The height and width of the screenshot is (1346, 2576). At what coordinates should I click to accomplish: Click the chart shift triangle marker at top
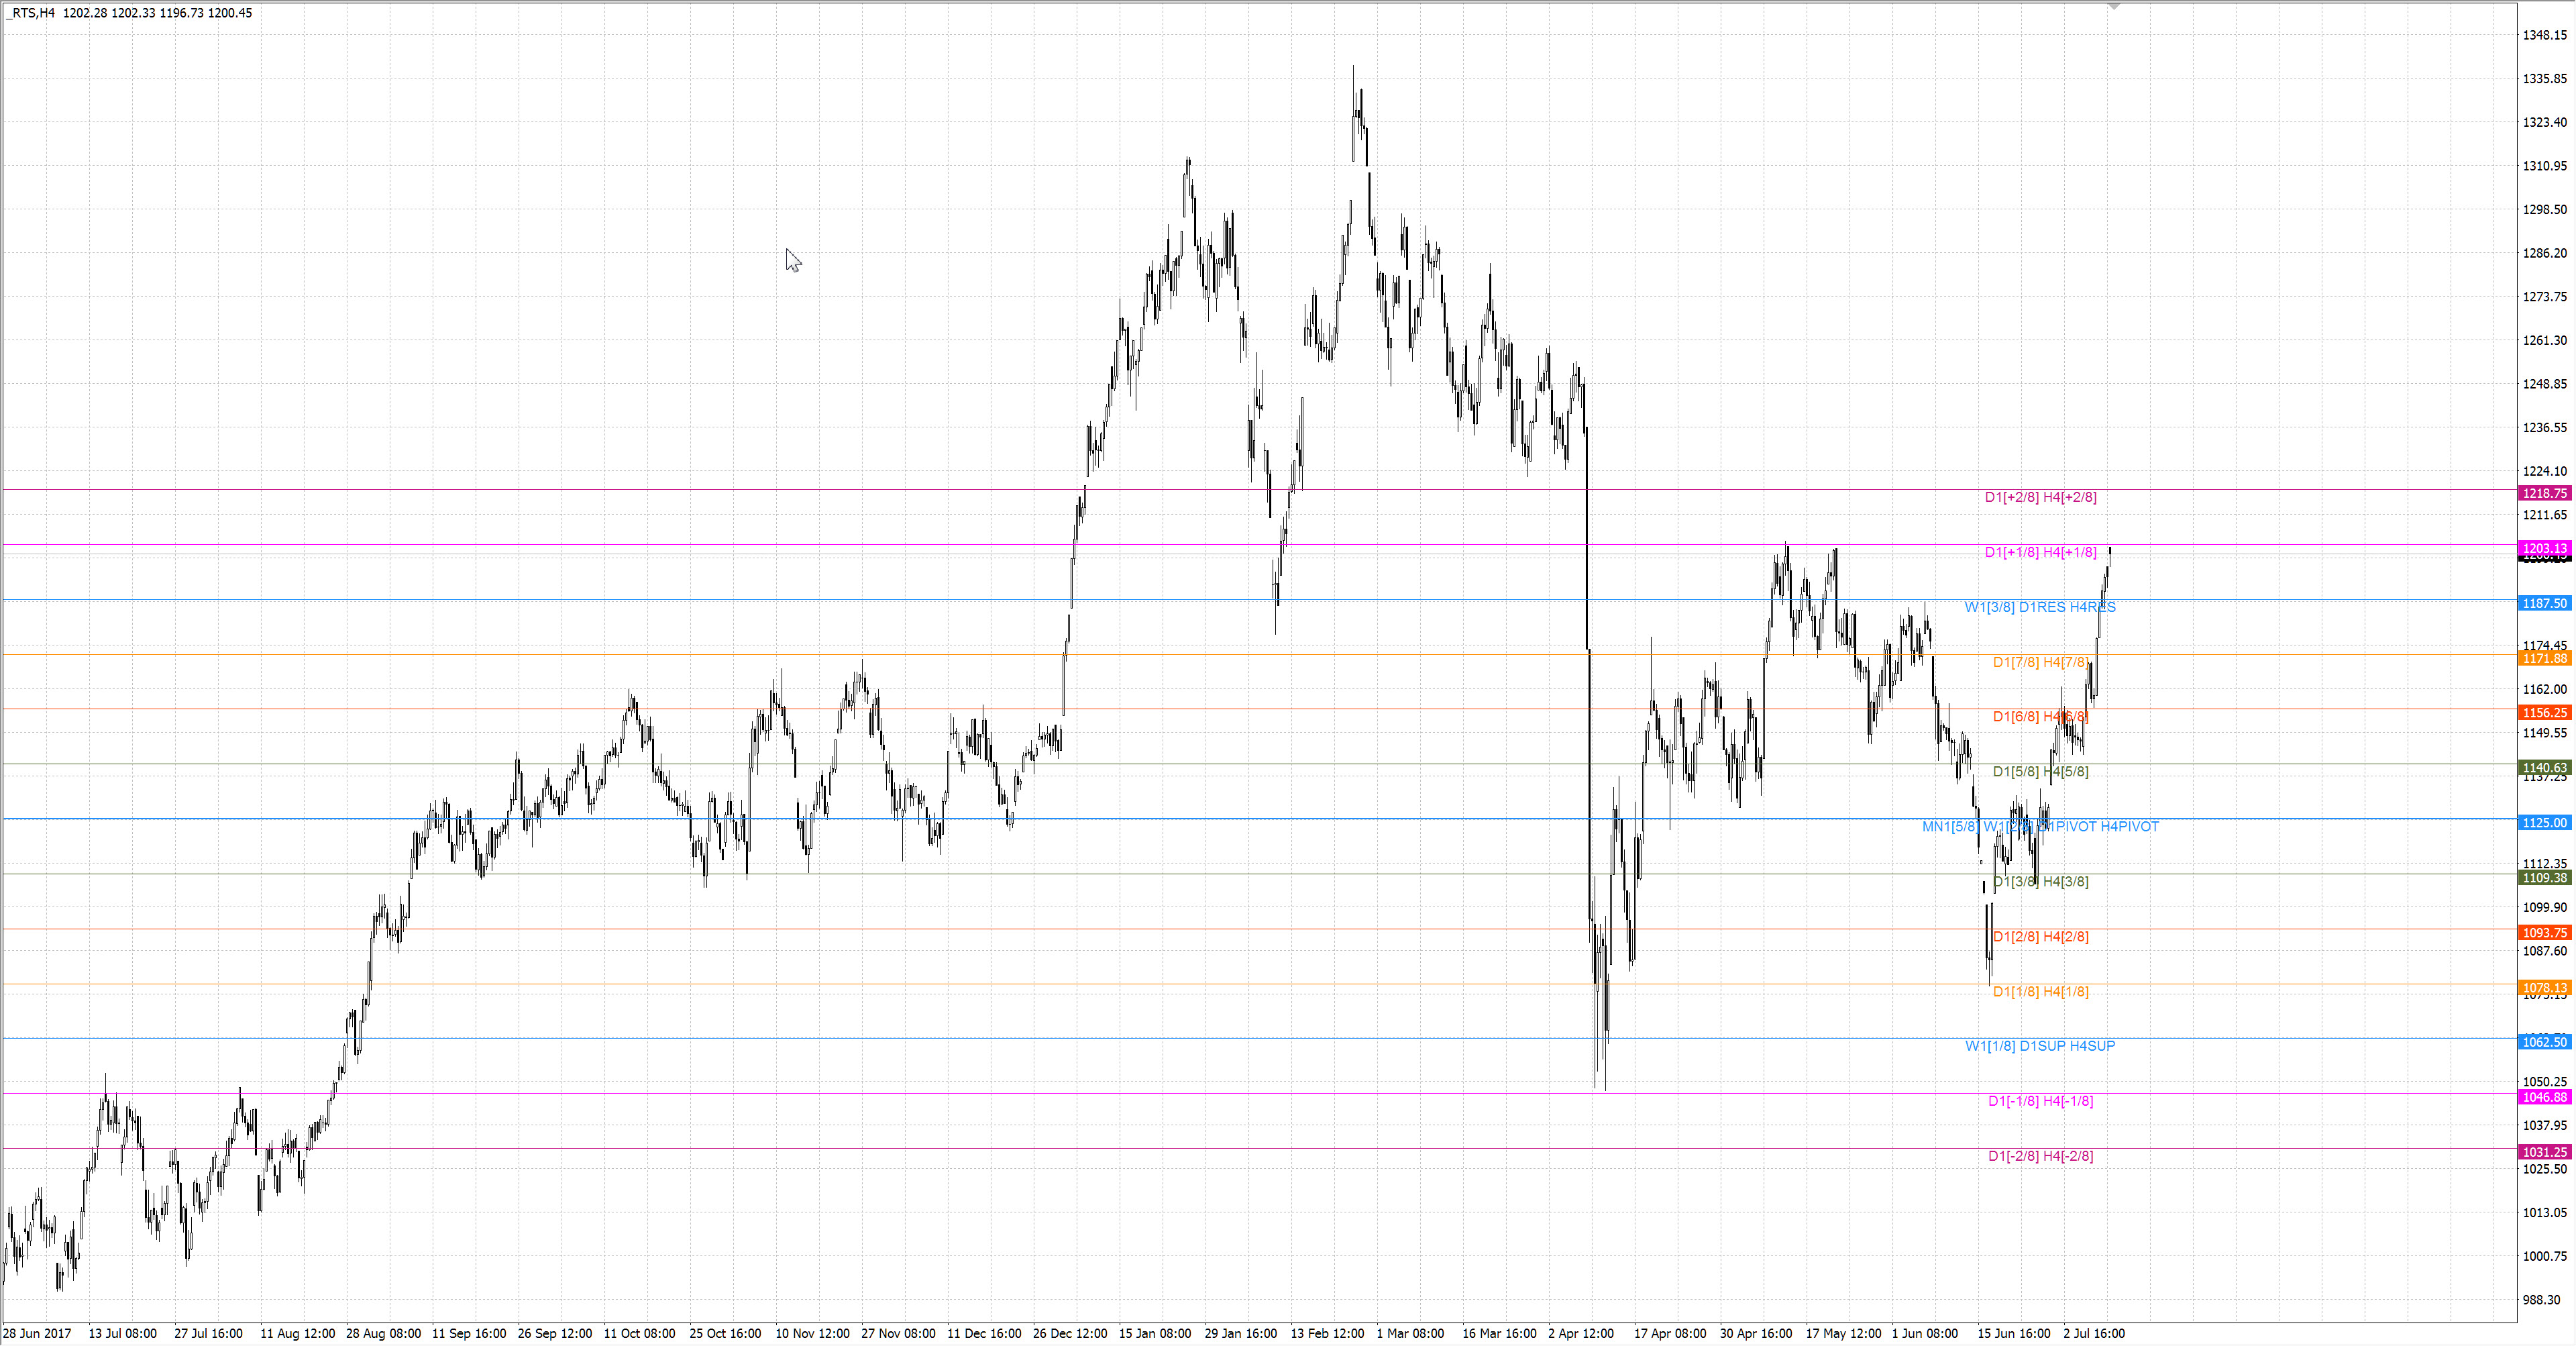tap(2113, 7)
